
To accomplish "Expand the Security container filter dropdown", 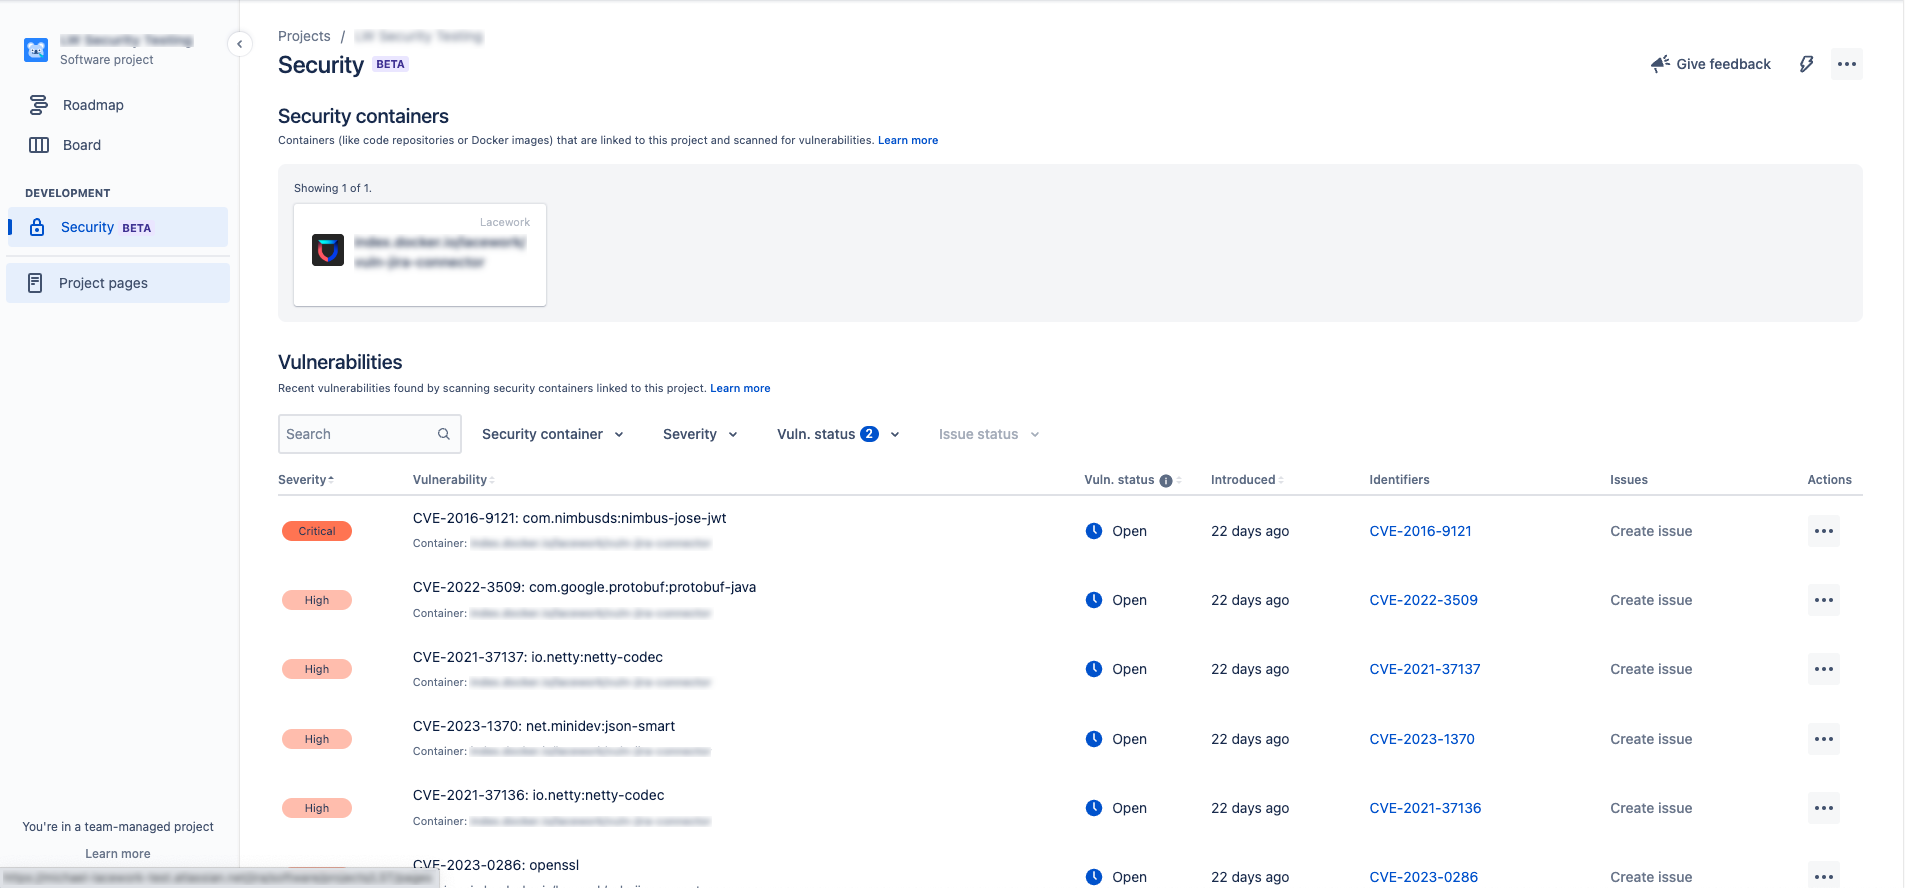I will click(x=553, y=434).
